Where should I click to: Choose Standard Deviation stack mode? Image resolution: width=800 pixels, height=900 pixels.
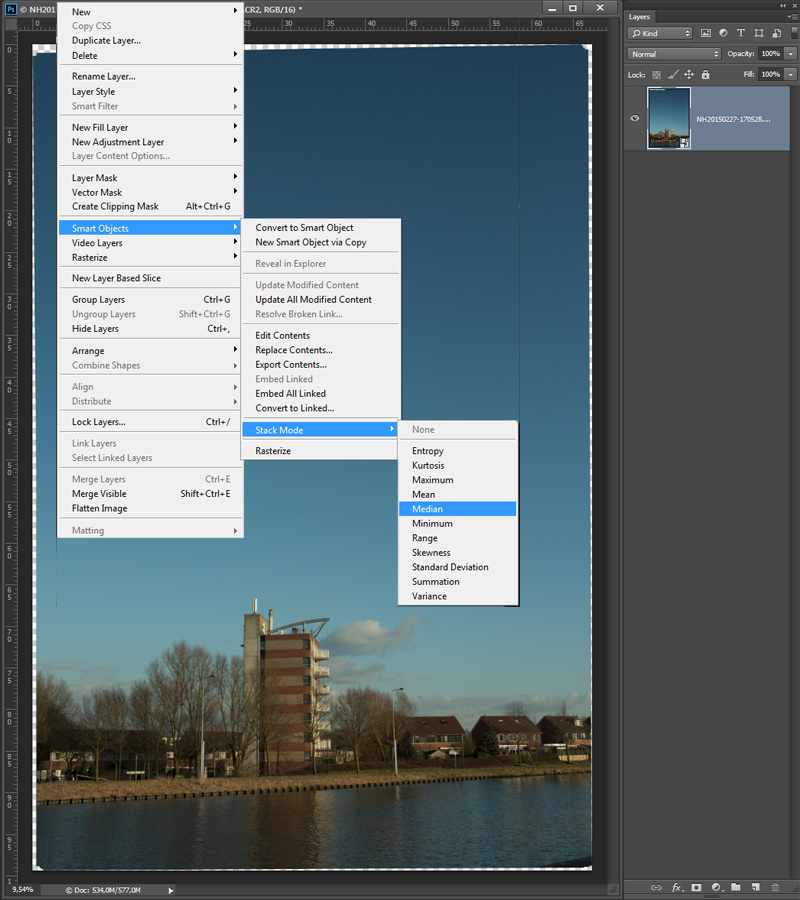457,567
